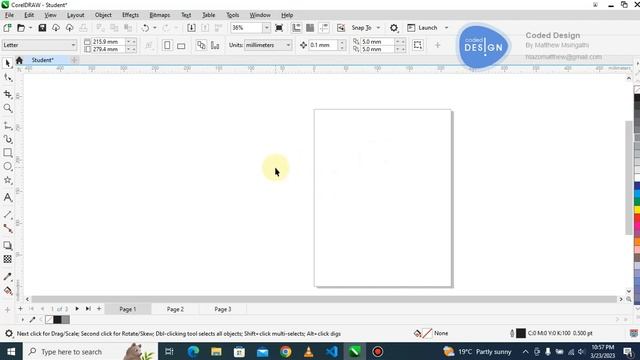Pick the red swatch in color palette
Image resolution: width=640 pixels, height=360 pixels.
tap(637, 219)
